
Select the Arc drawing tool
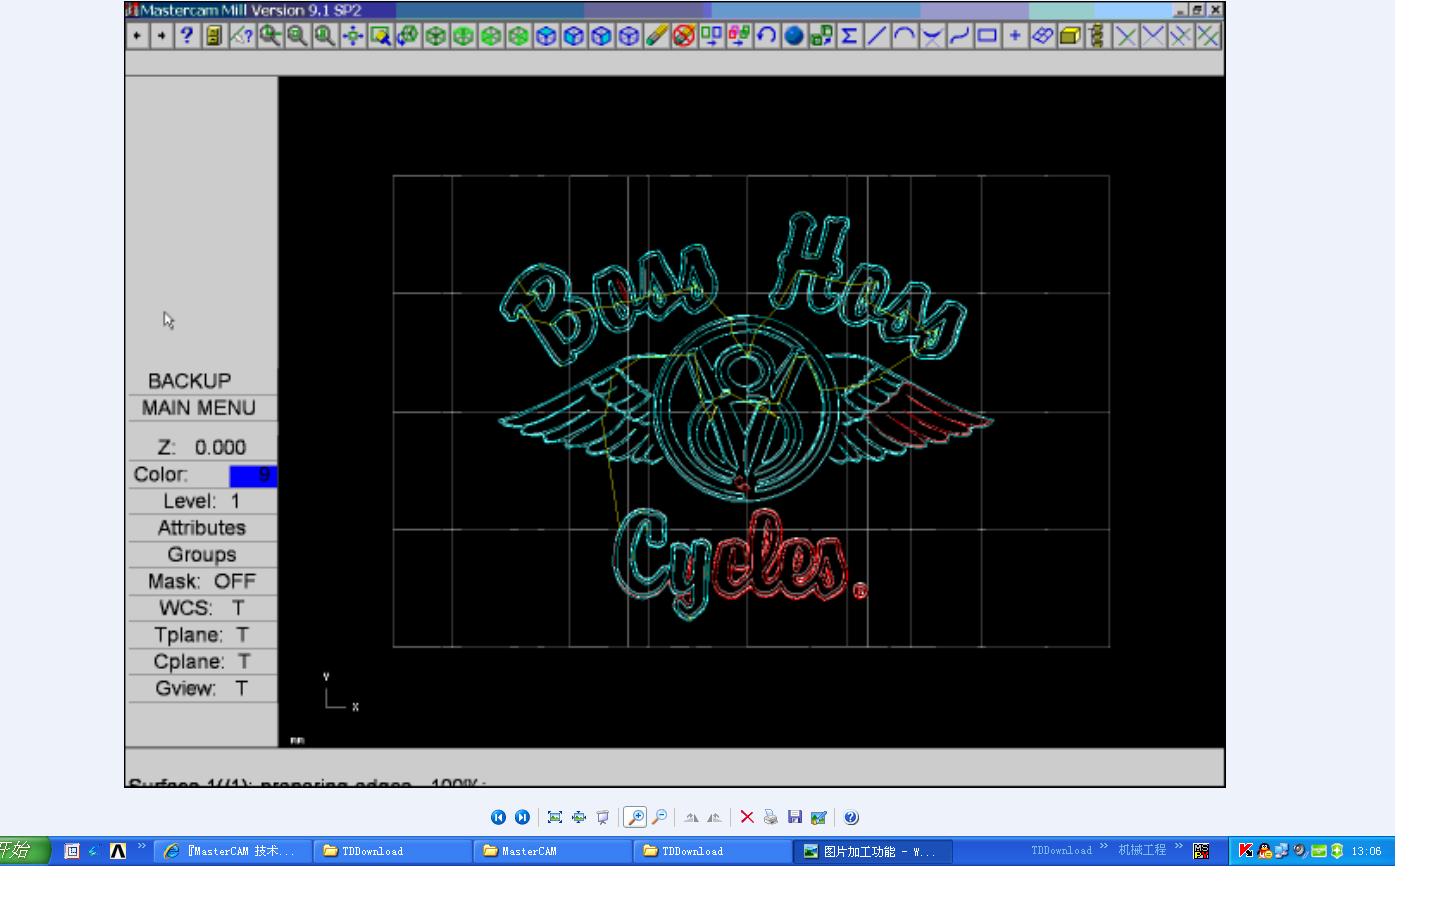[904, 36]
